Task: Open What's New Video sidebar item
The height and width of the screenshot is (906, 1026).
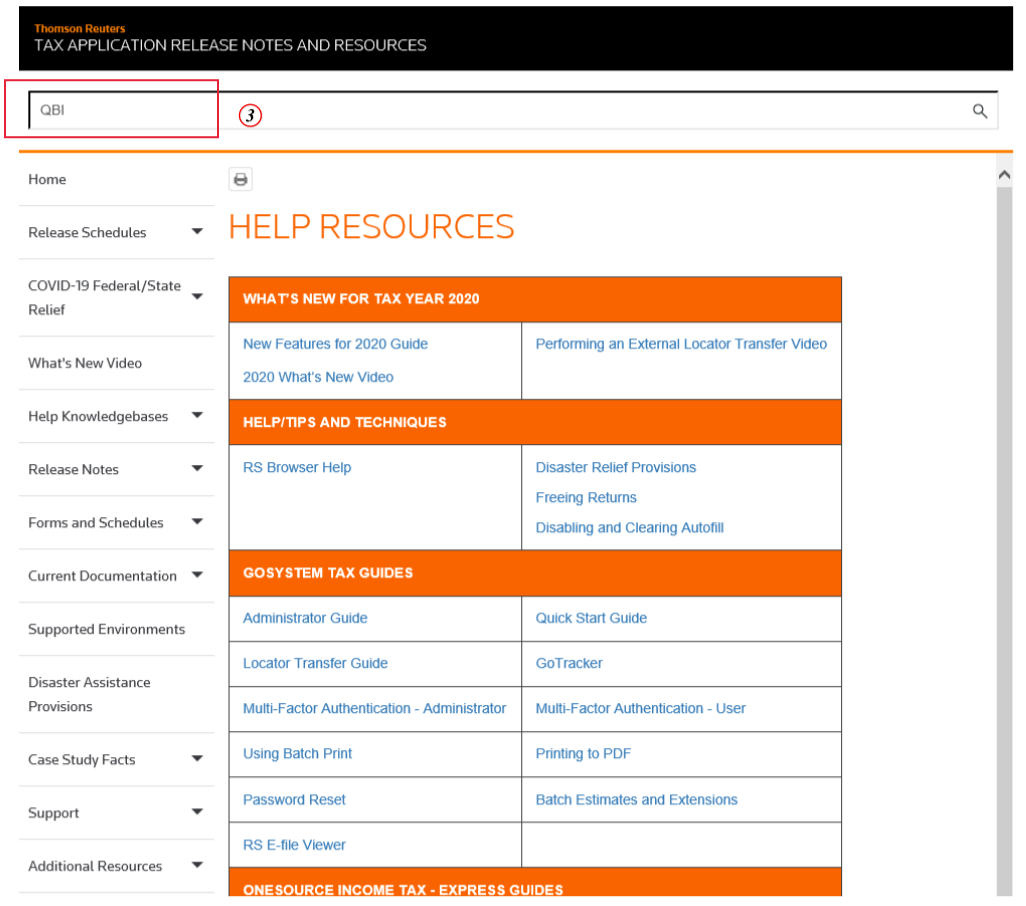Action: (x=85, y=363)
